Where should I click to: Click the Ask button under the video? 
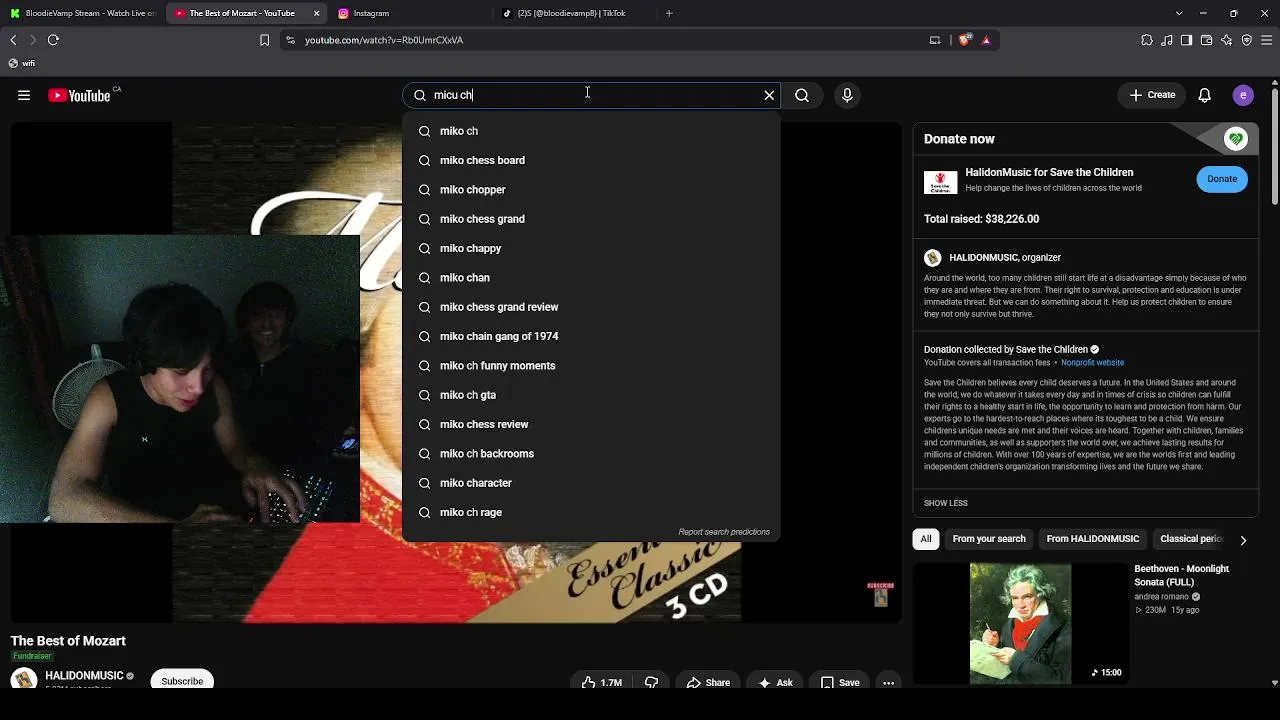775,683
